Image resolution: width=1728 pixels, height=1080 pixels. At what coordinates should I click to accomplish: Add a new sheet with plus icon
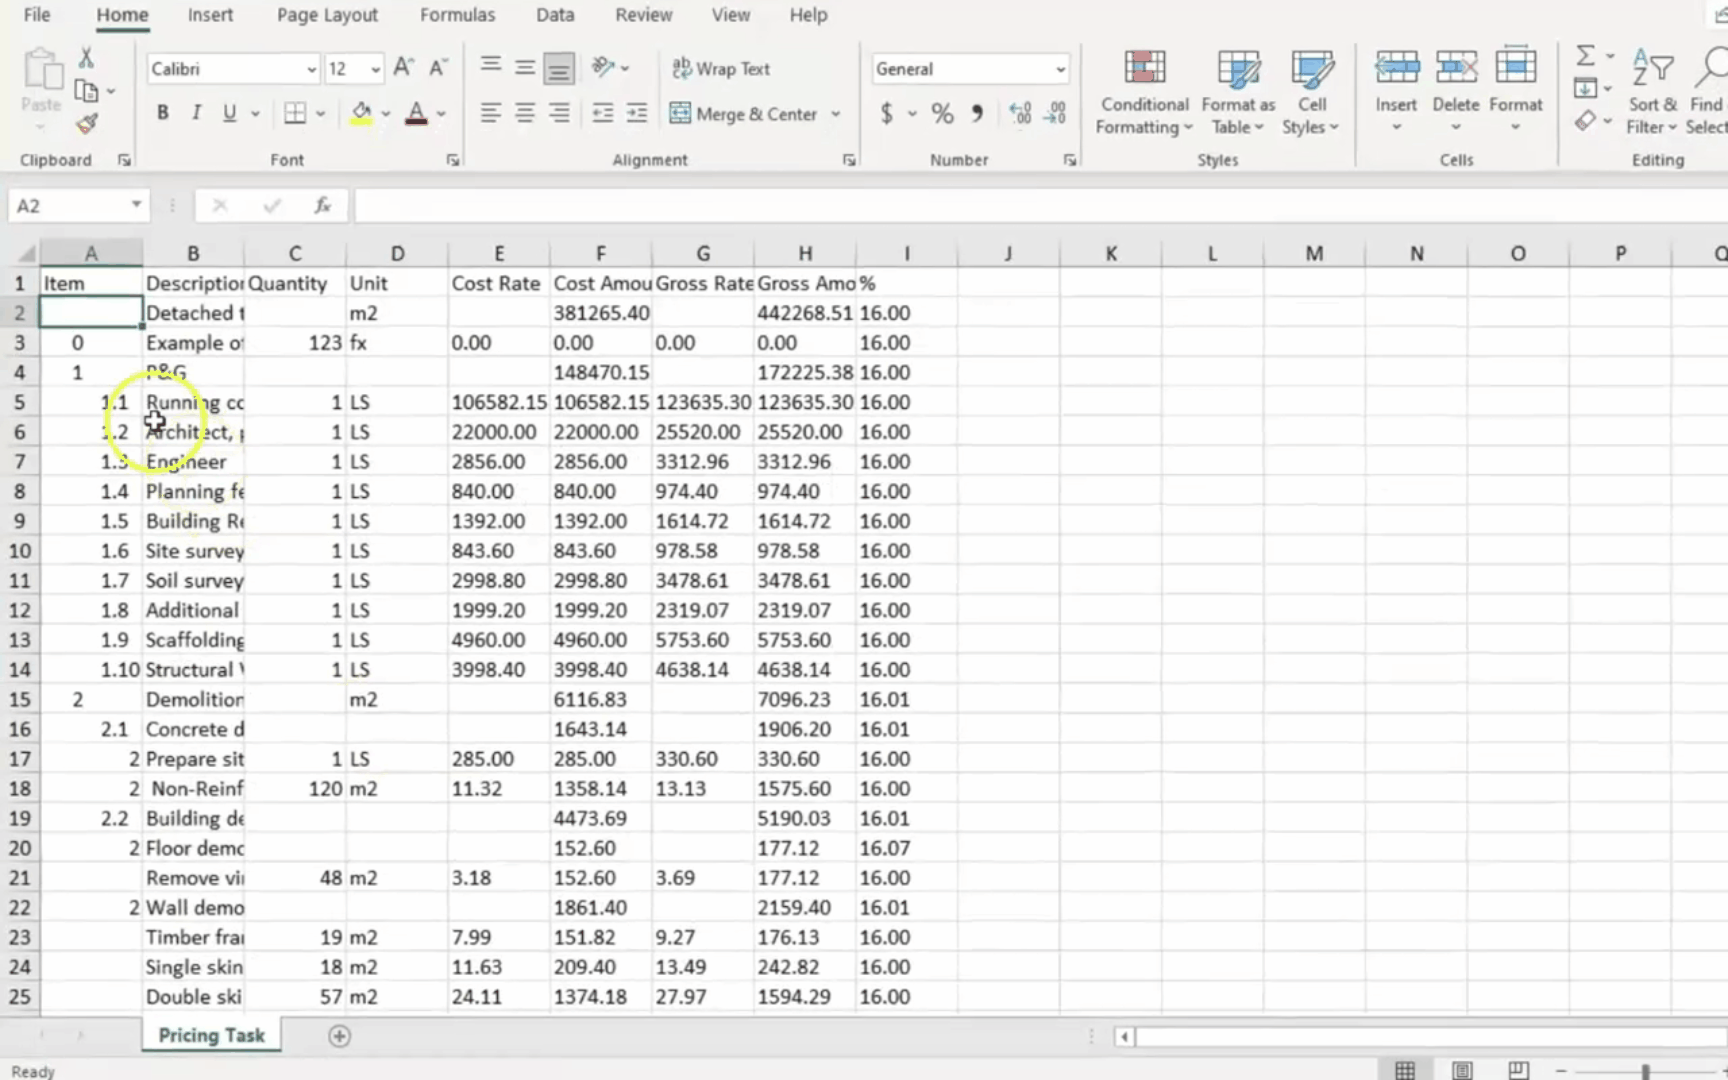[x=339, y=1036]
